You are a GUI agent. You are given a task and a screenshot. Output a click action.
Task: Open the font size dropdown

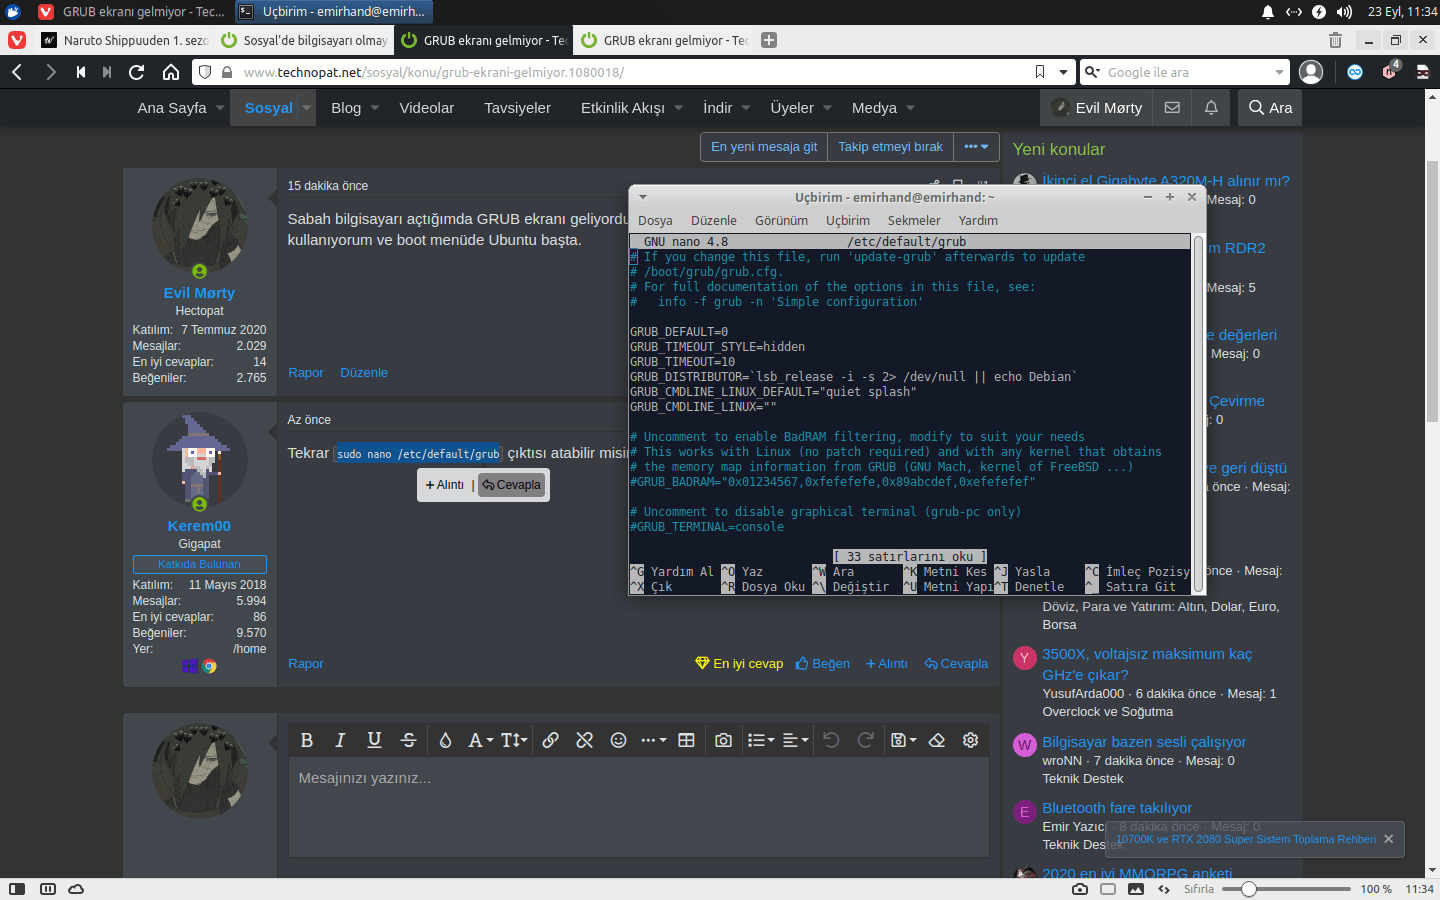point(514,740)
